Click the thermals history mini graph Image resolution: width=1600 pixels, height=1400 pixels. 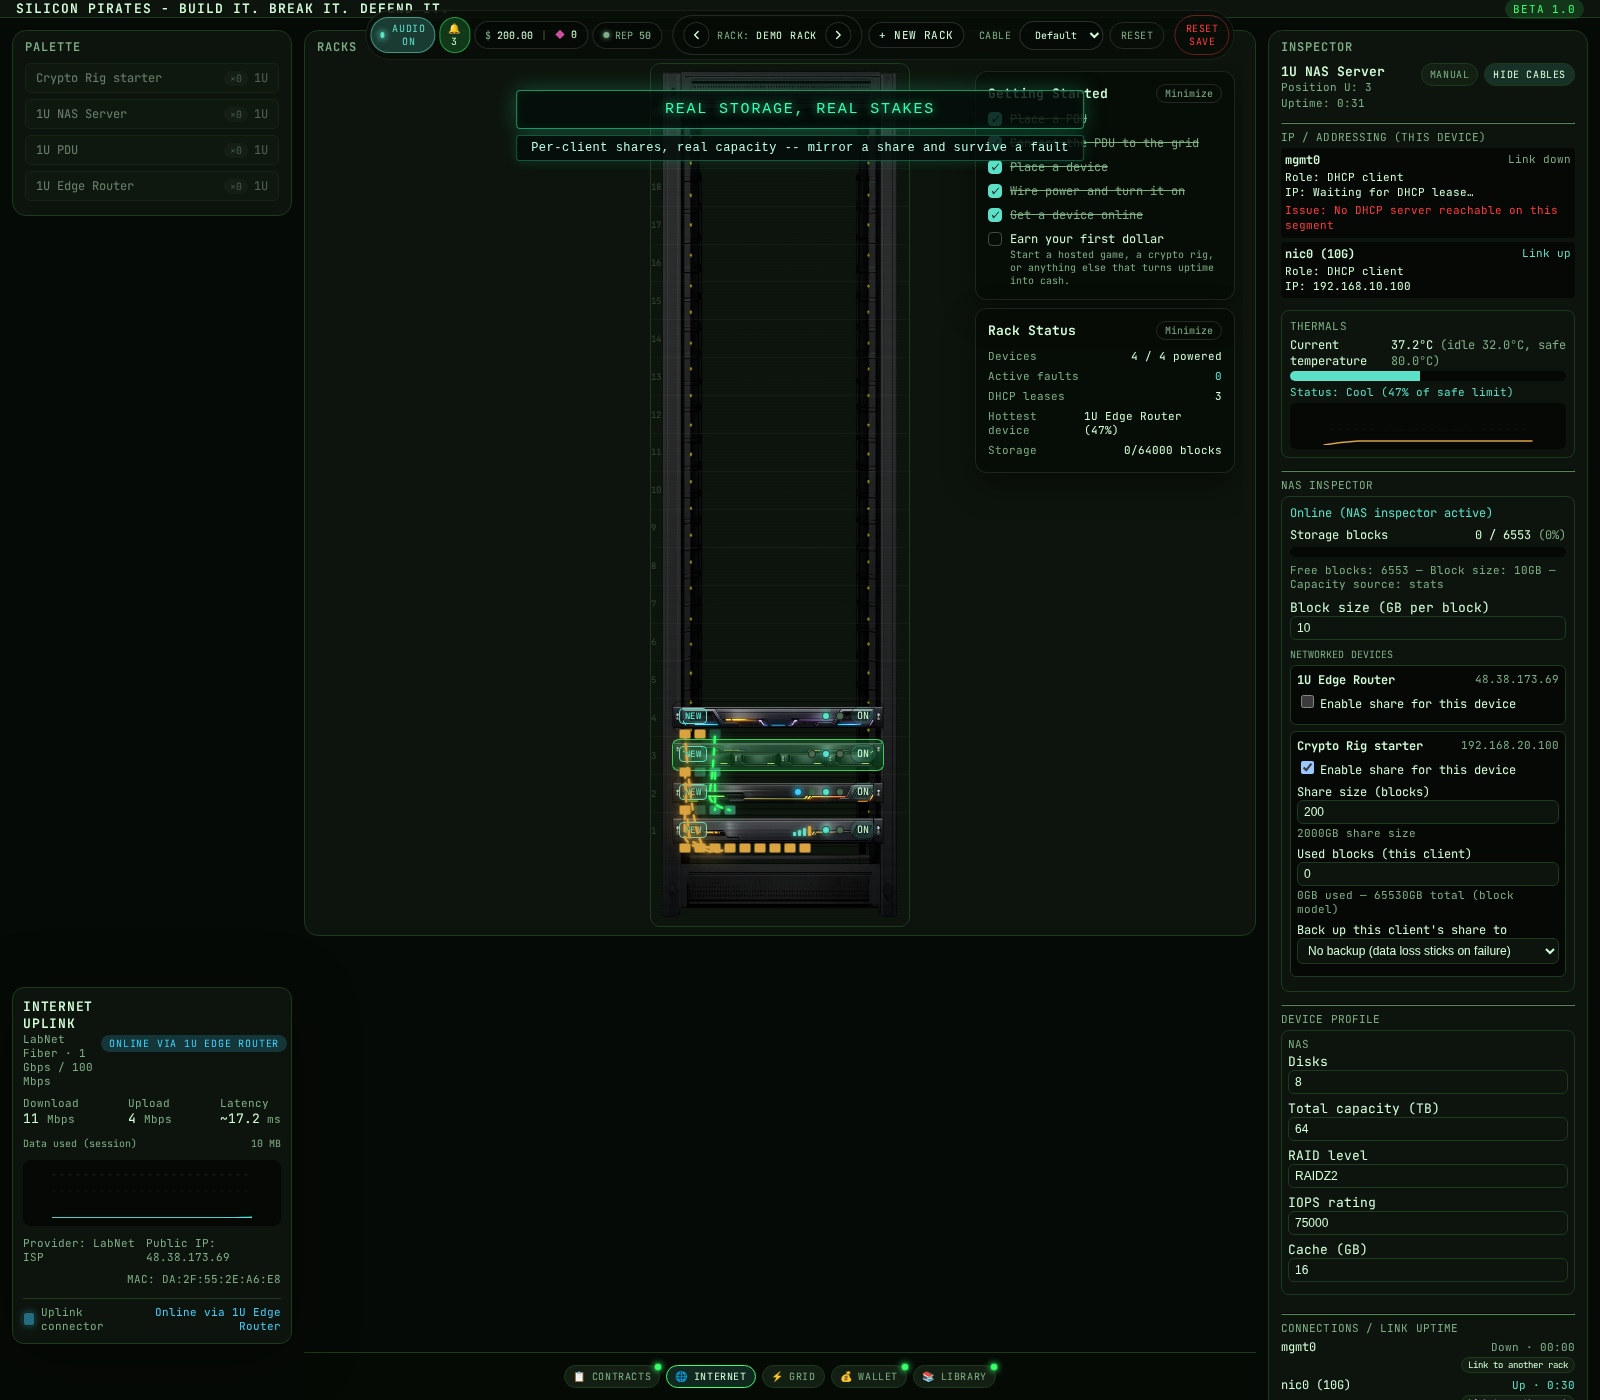1428,426
